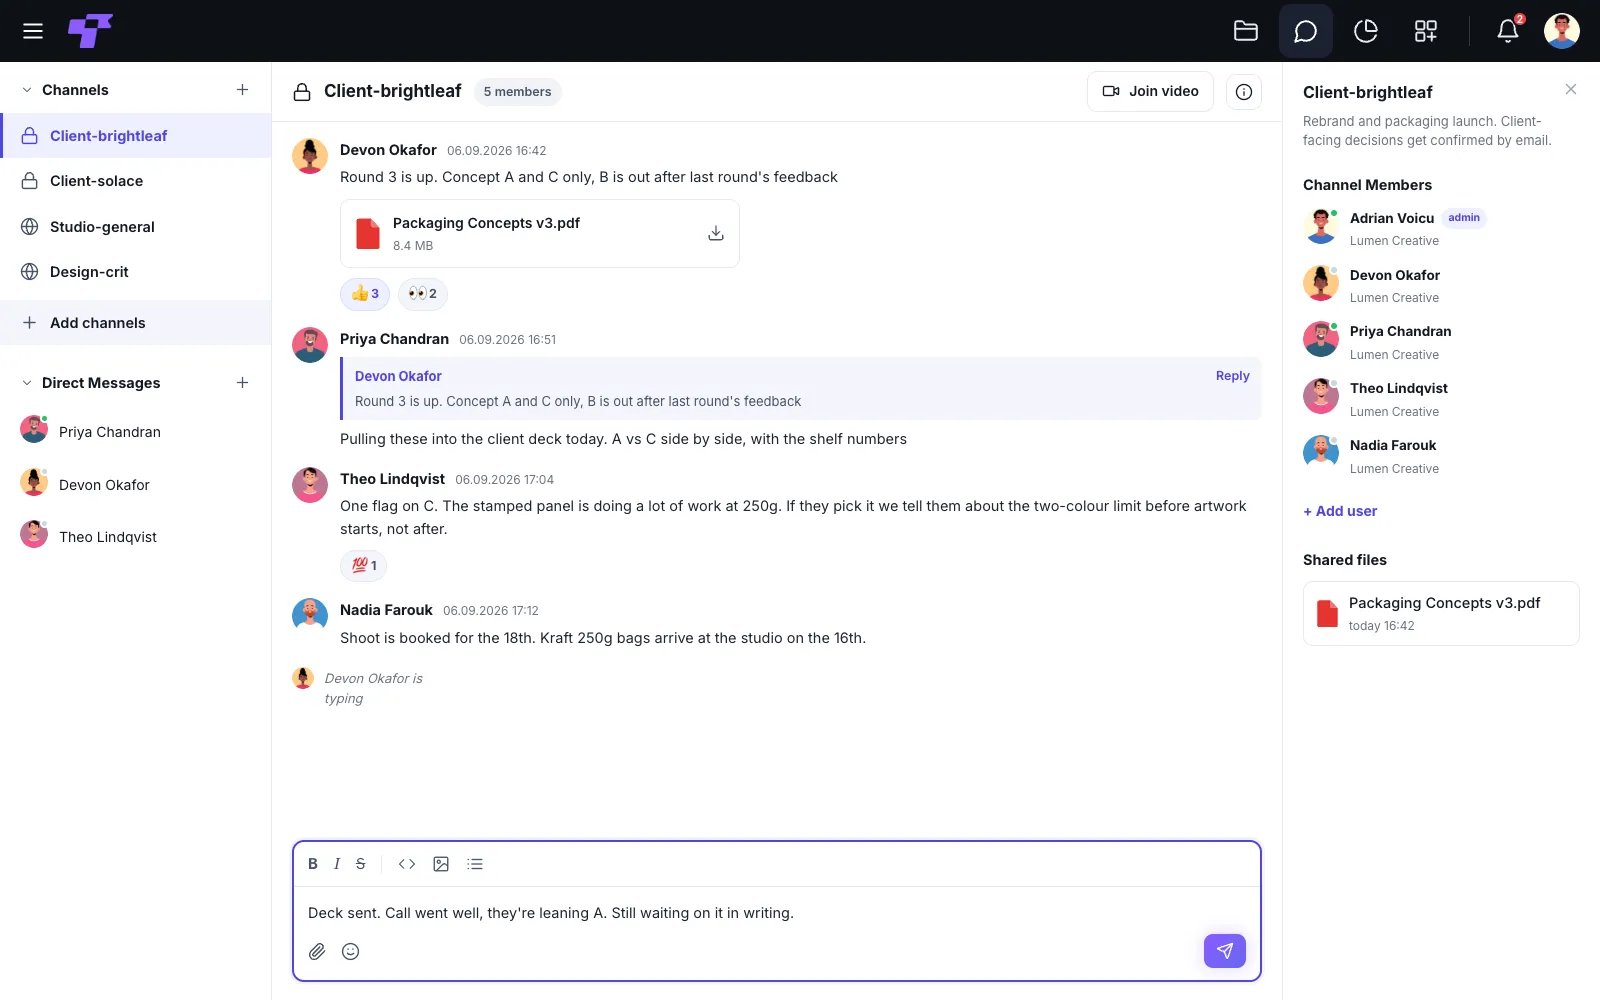1600x1000 pixels.
Task: Insert image in composer
Action: point(441,864)
